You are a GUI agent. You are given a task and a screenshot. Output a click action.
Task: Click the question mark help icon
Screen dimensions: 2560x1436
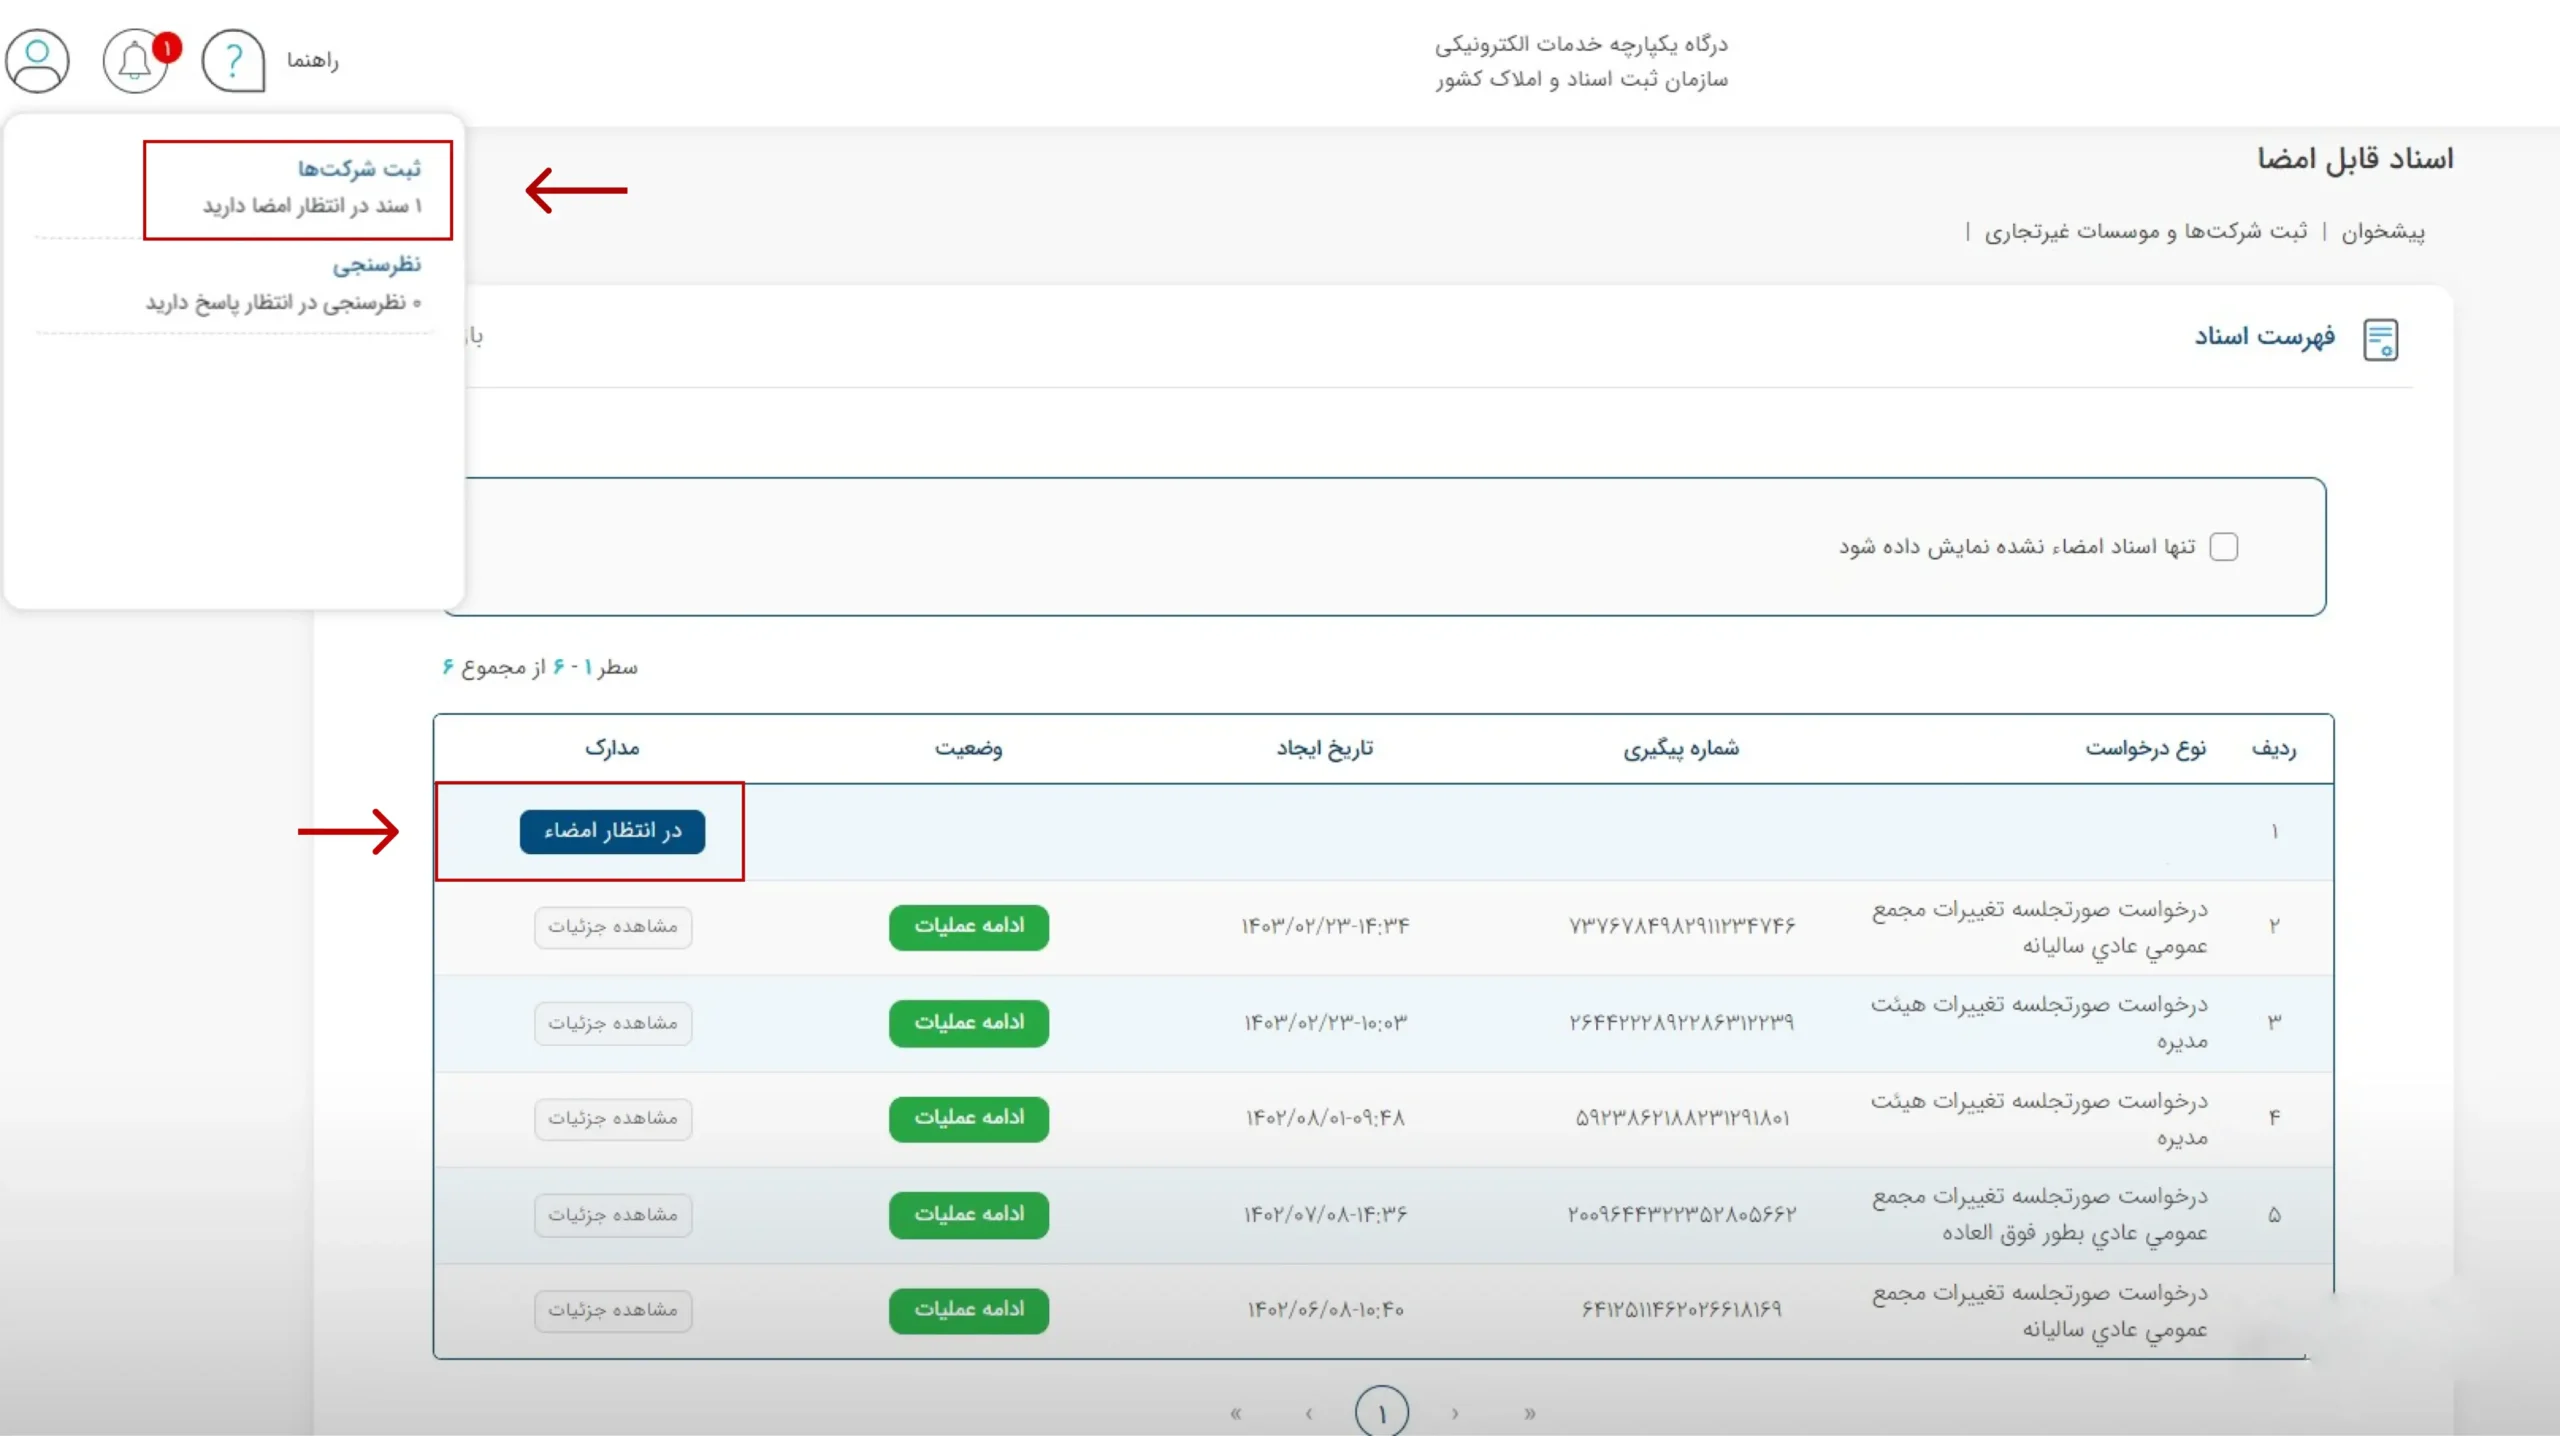233,61
